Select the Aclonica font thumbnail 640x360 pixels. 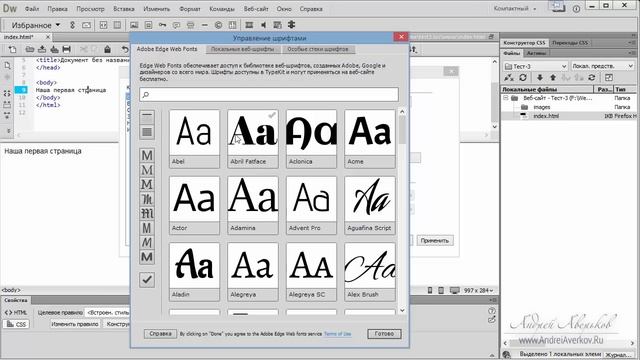(x=311, y=138)
